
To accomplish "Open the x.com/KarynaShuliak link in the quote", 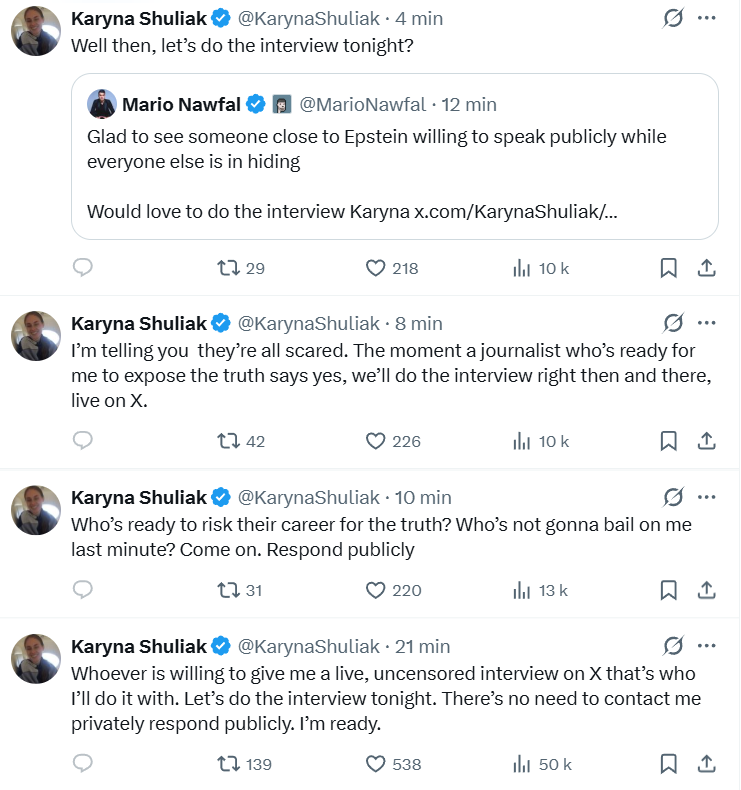I will pos(517,212).
